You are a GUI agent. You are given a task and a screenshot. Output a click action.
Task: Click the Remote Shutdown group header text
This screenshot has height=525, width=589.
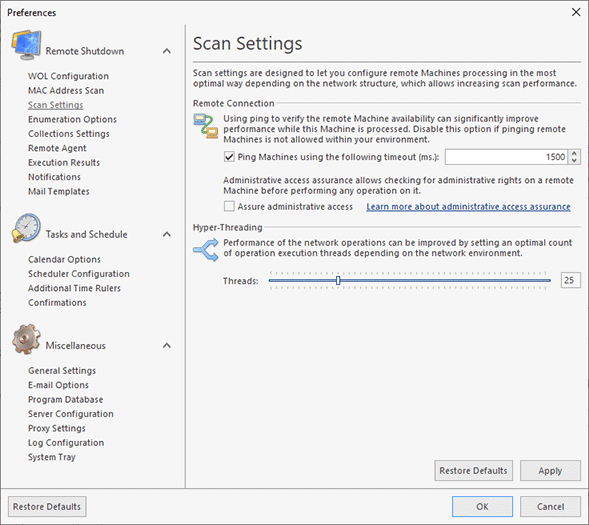coord(85,51)
